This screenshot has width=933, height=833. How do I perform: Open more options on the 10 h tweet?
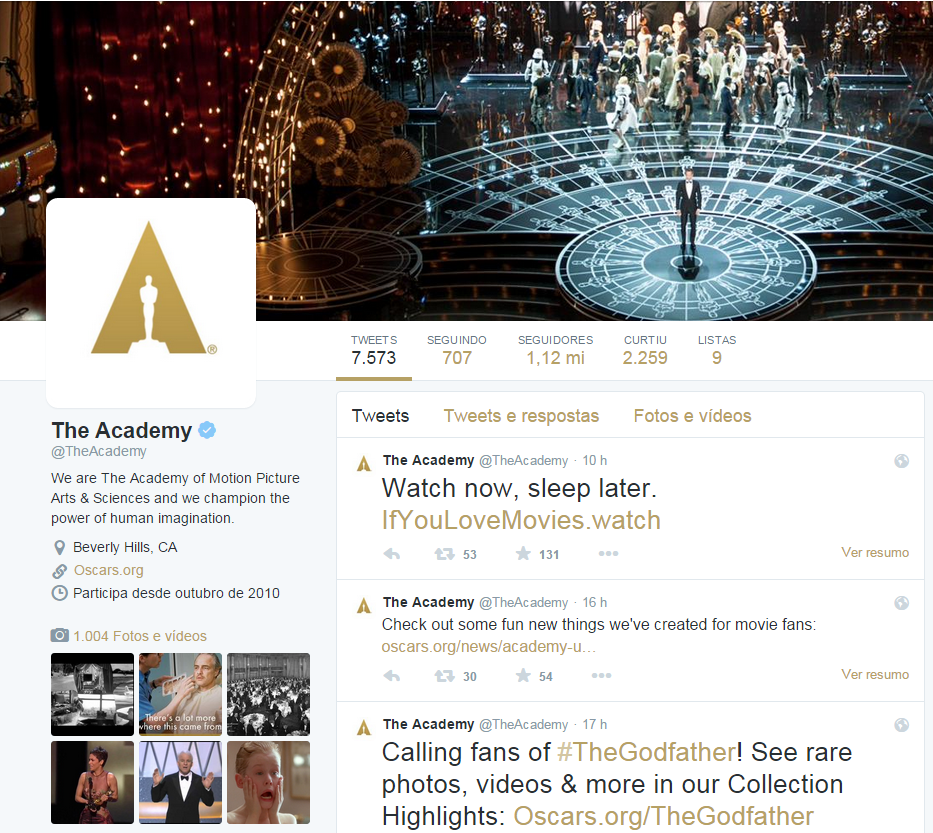coord(608,553)
